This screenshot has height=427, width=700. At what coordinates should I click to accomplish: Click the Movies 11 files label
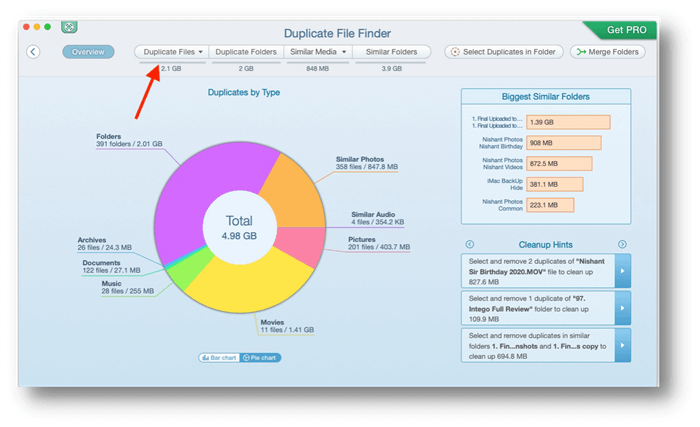[x=287, y=326]
